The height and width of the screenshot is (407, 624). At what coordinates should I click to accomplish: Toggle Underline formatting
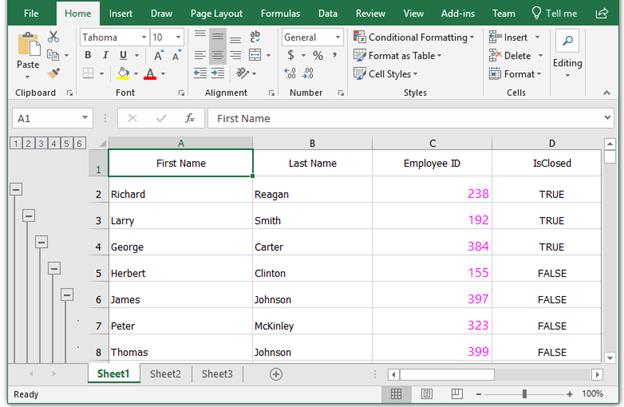(123, 55)
